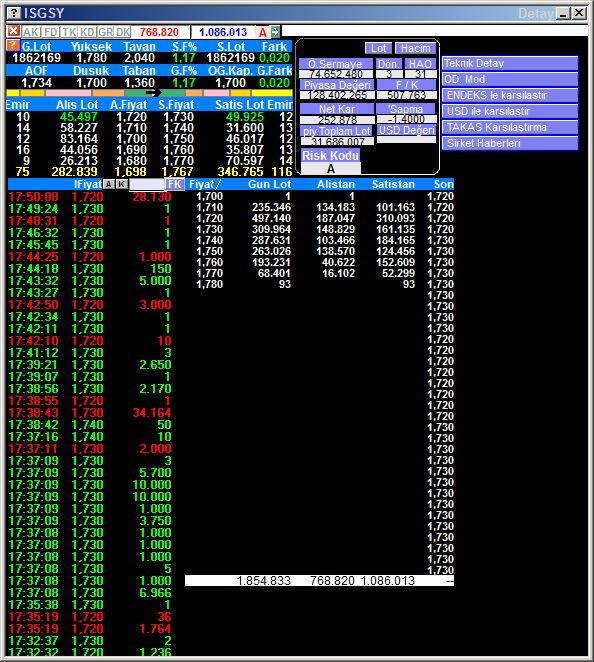Screen dimensions: 594x662
Task: Sort the table by Gun Lot column
Action: 269,184
